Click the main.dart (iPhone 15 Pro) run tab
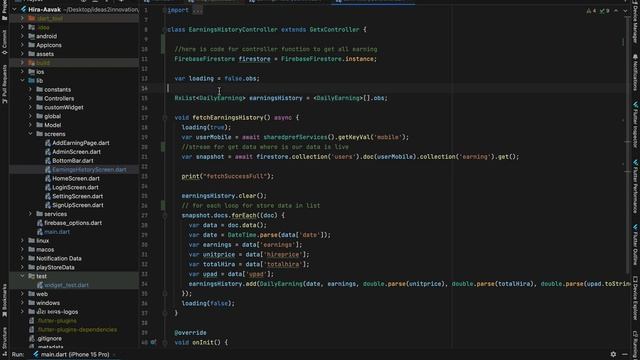This screenshot has width=640, height=360. point(76,354)
